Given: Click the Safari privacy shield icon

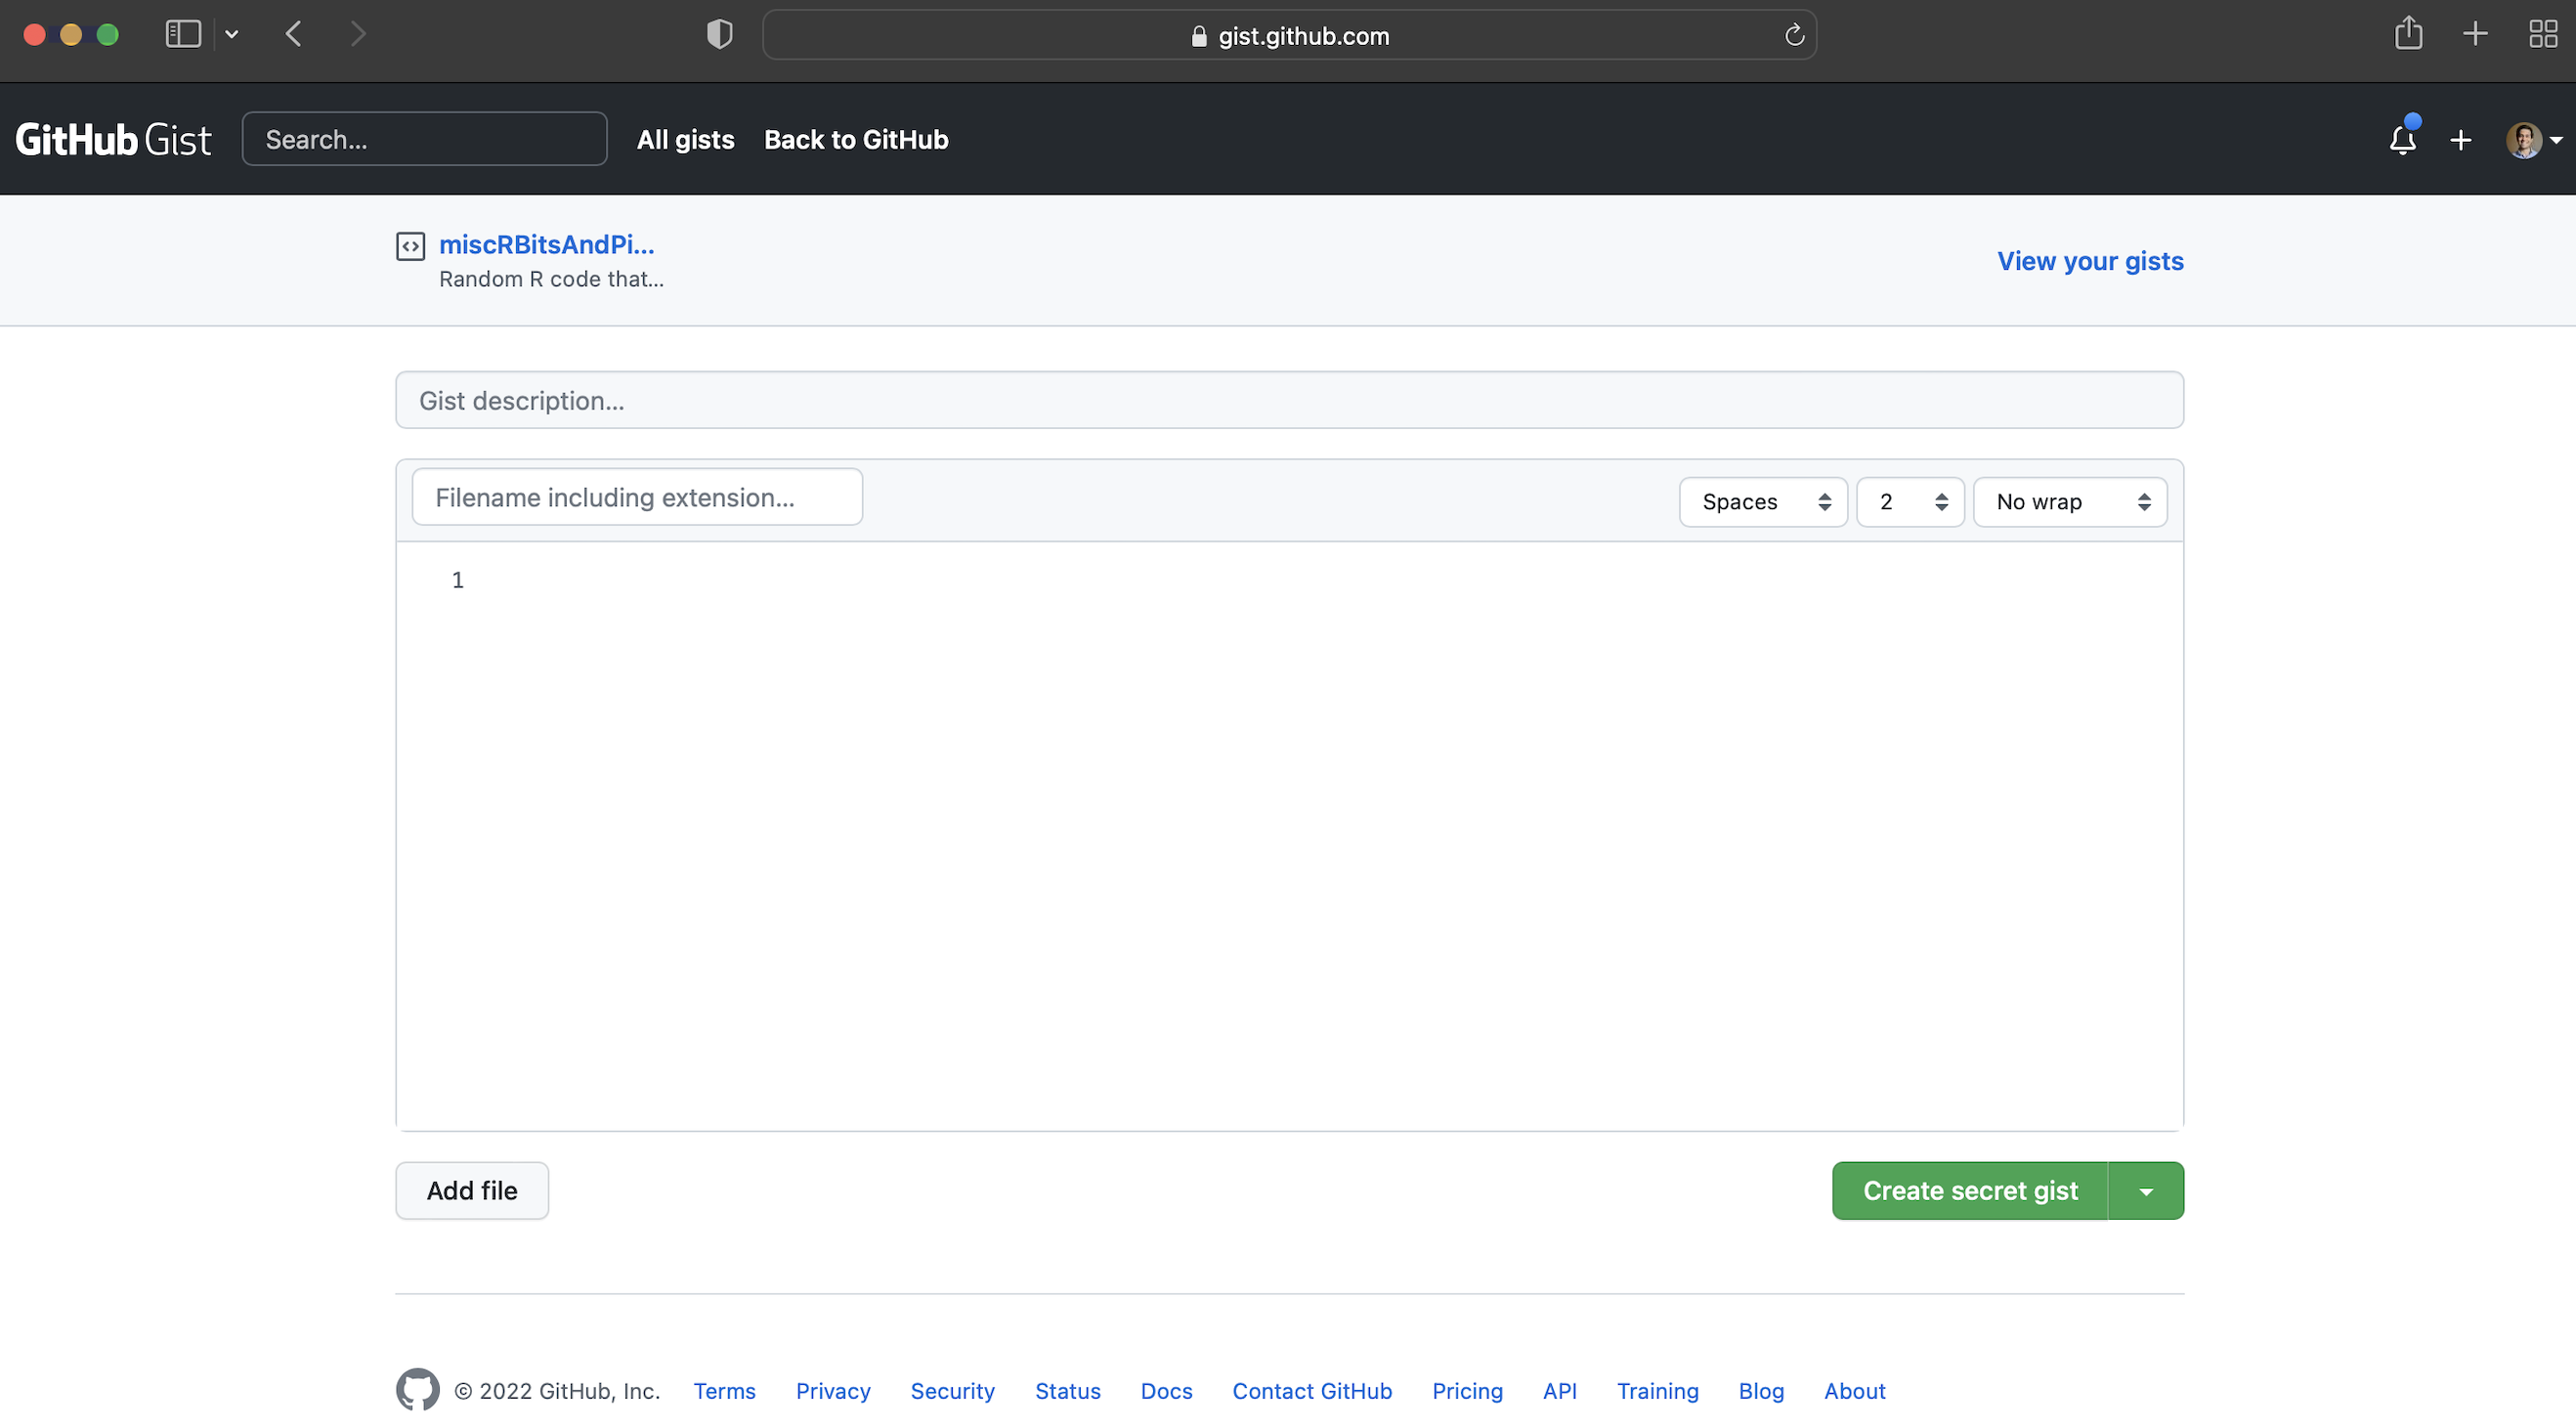Looking at the screenshot, I should pyautogui.click(x=719, y=35).
